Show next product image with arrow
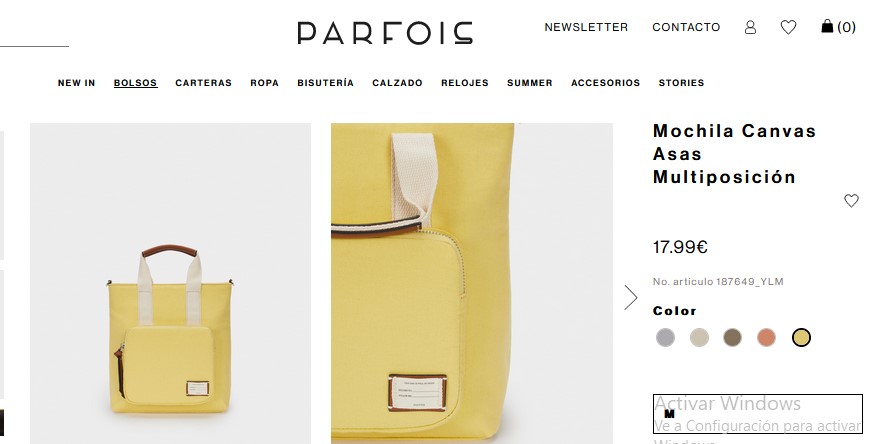 click(x=631, y=297)
